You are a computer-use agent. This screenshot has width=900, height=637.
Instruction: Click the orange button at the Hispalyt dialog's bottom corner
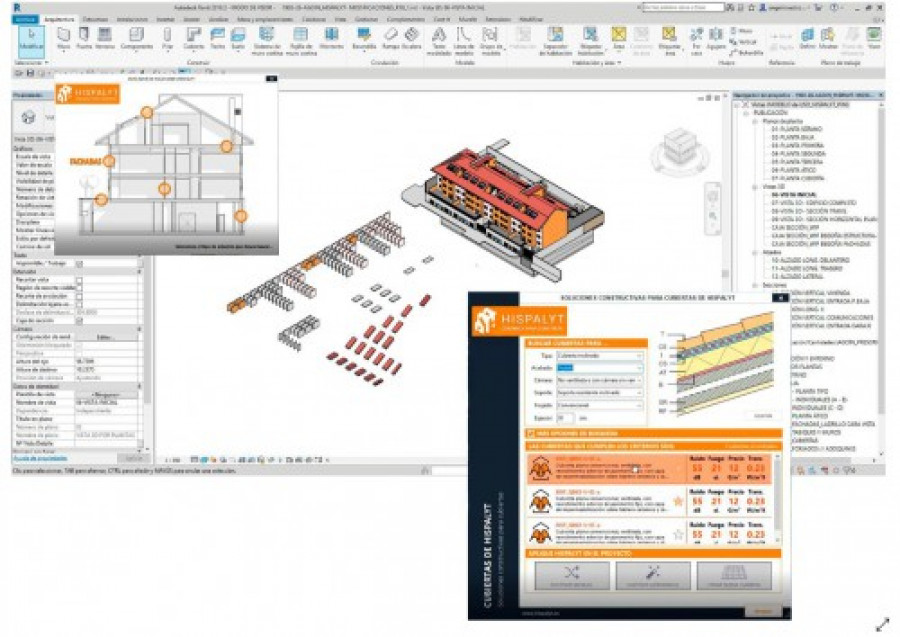pyautogui.click(x=763, y=611)
